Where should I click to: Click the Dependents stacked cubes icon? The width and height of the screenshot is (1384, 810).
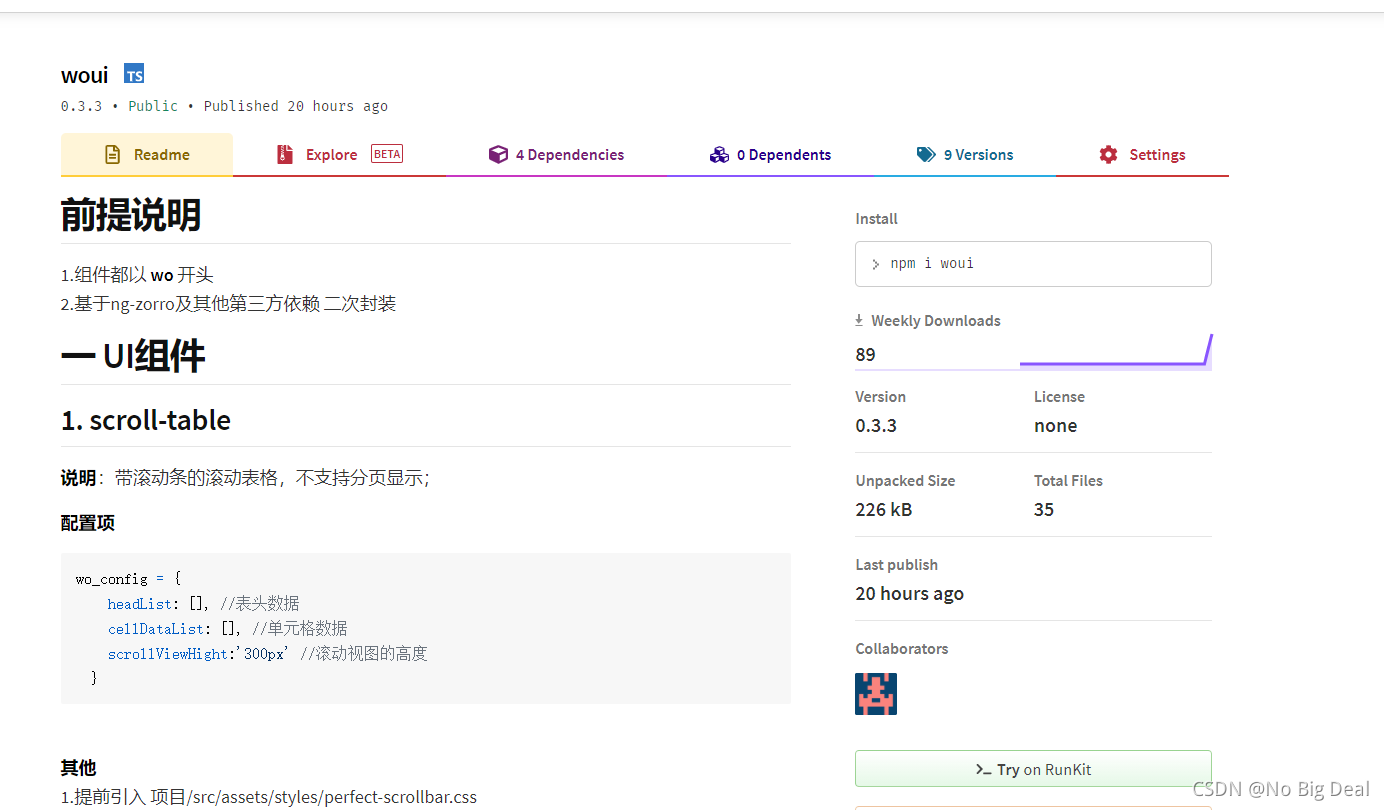point(719,155)
